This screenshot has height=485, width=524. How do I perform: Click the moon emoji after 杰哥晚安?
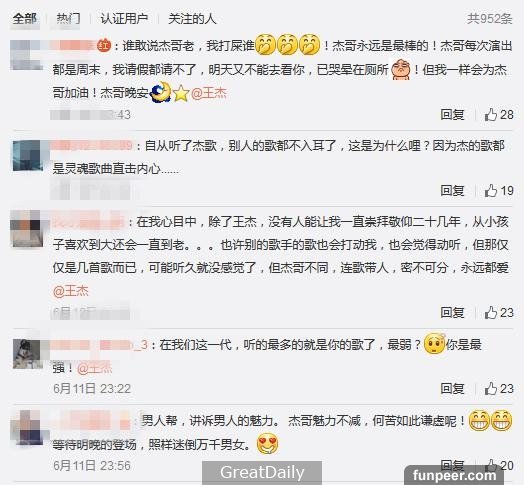coord(161,92)
